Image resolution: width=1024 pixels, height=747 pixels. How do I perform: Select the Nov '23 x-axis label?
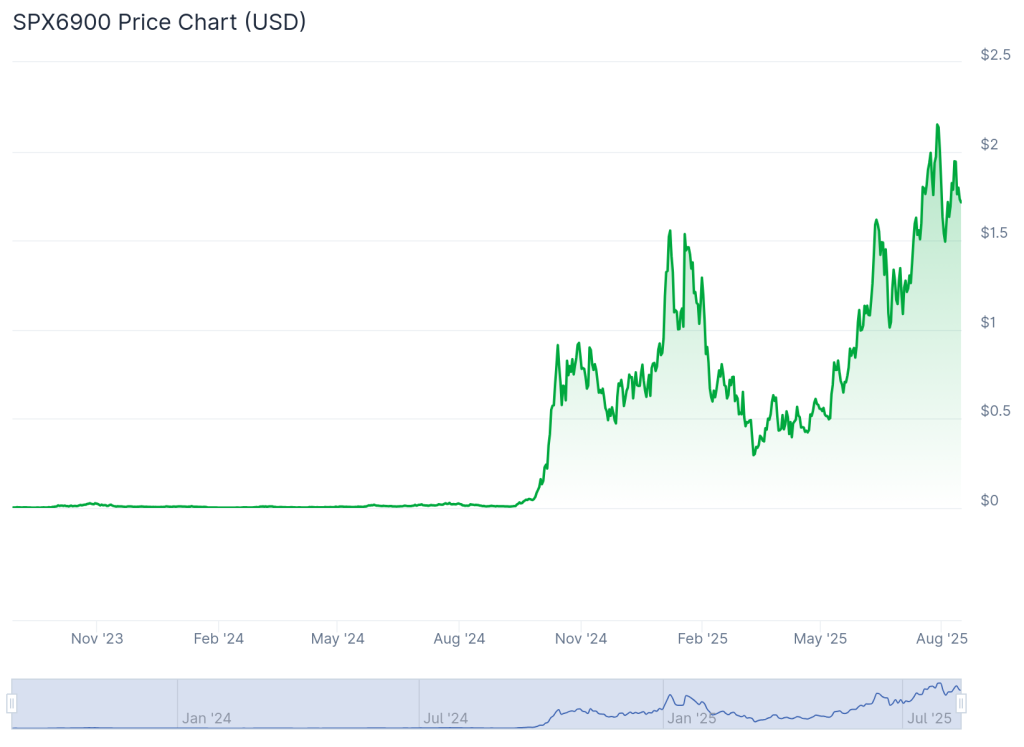point(98,638)
